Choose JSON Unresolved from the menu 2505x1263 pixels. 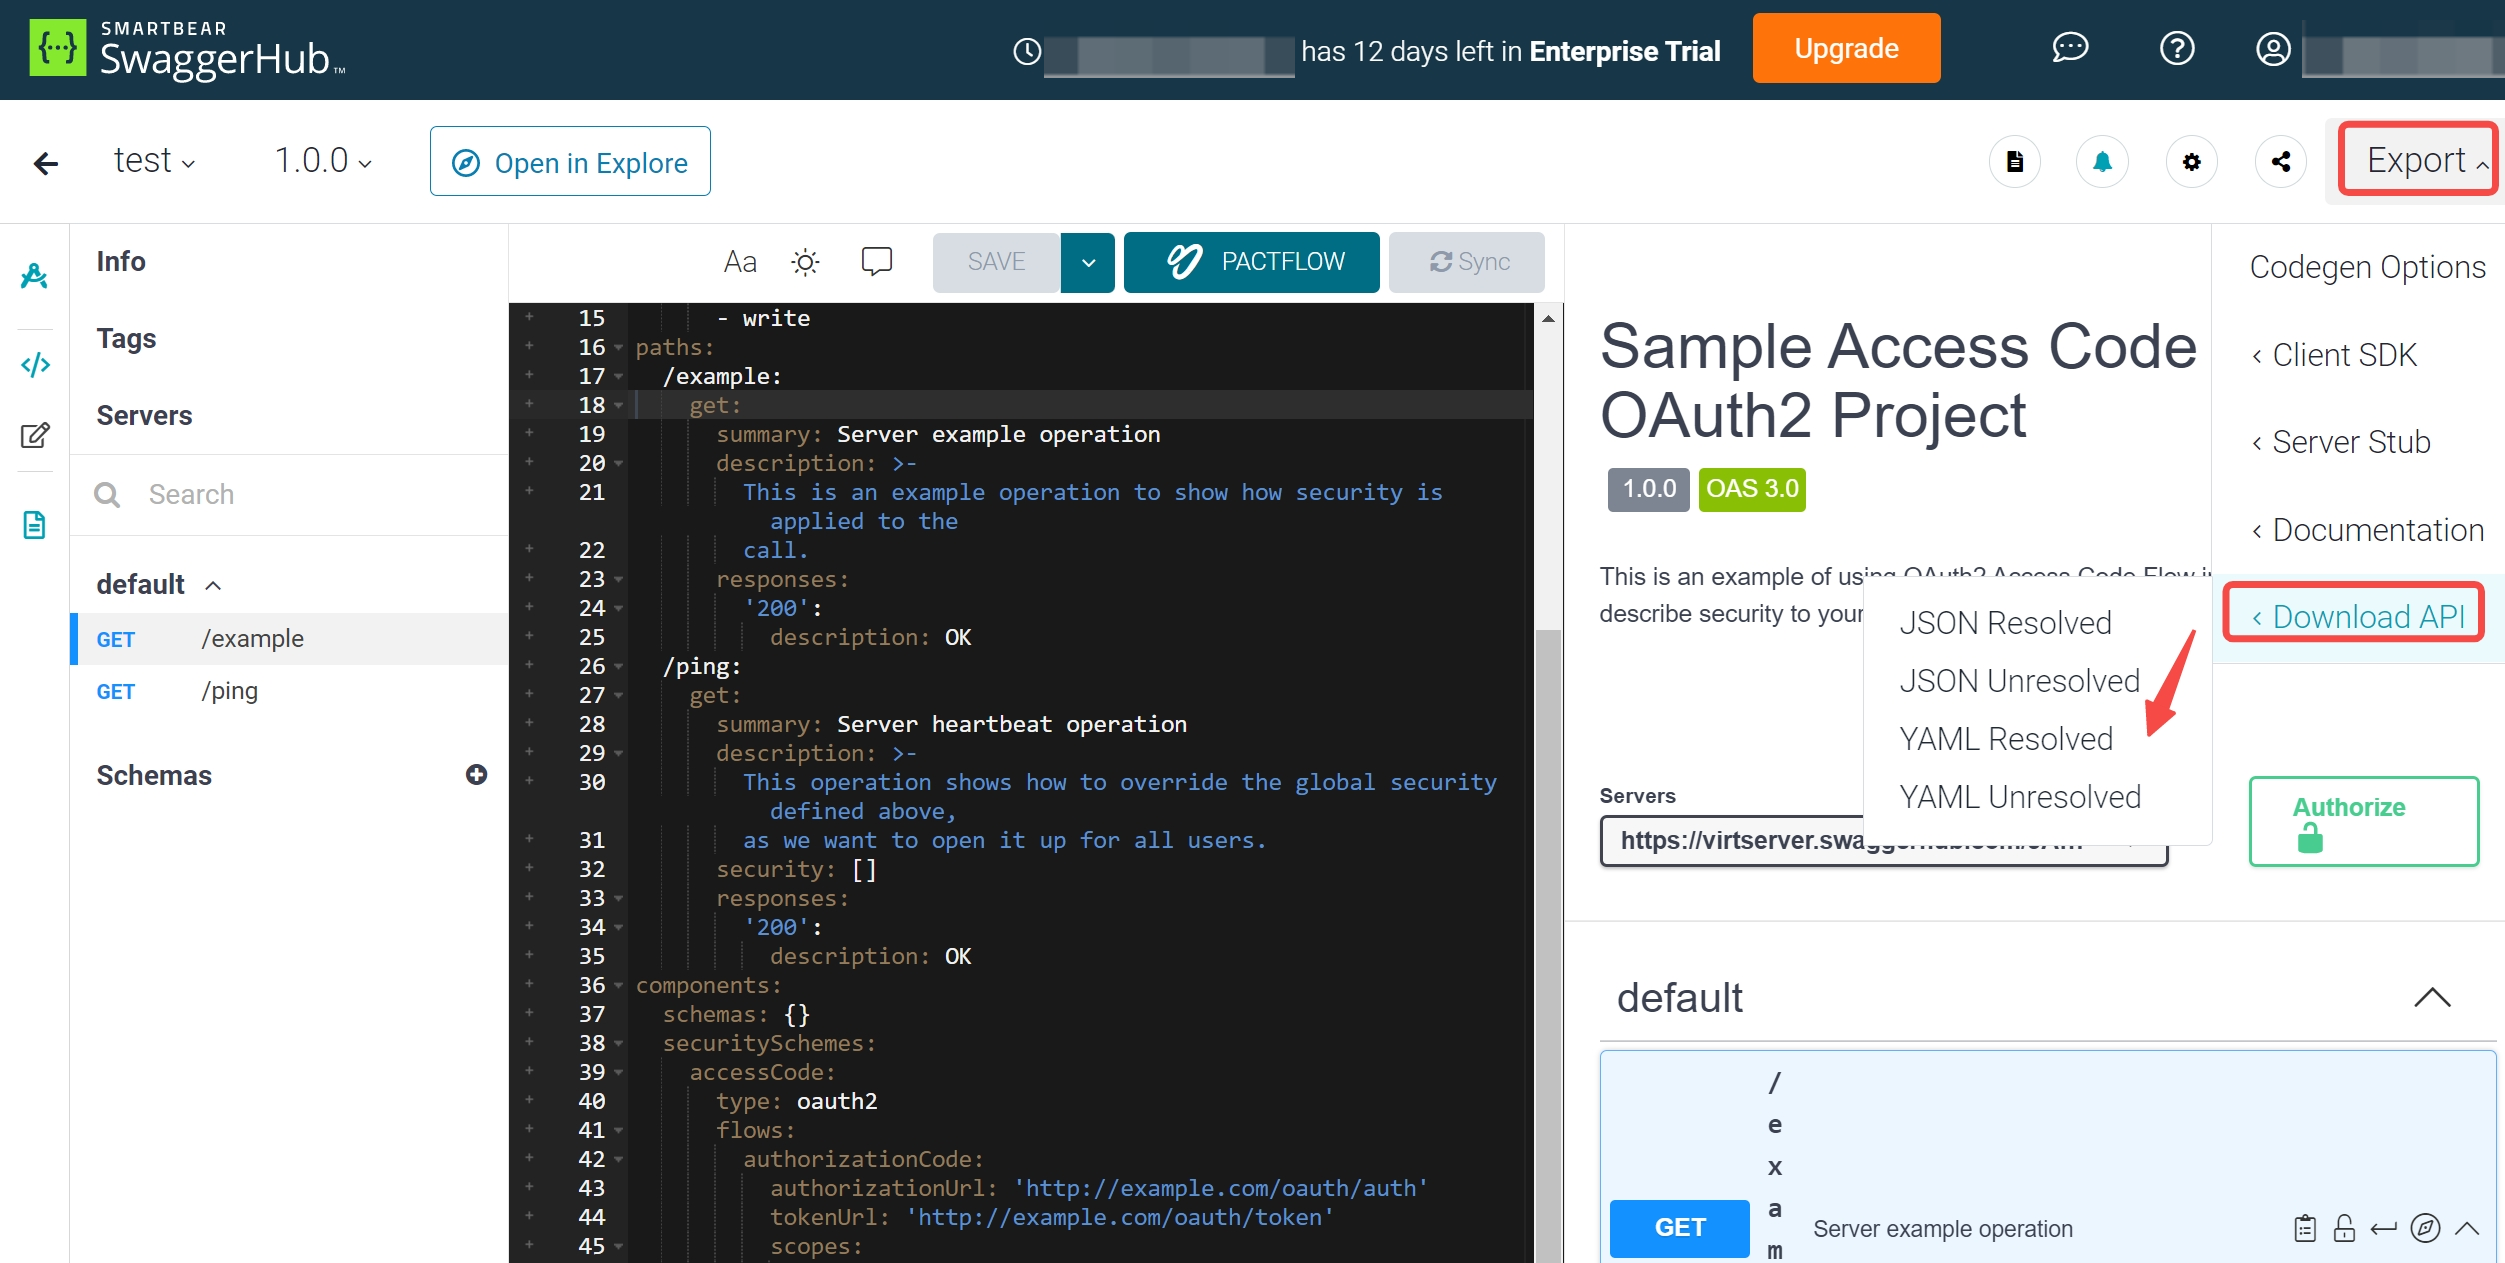[2019, 681]
